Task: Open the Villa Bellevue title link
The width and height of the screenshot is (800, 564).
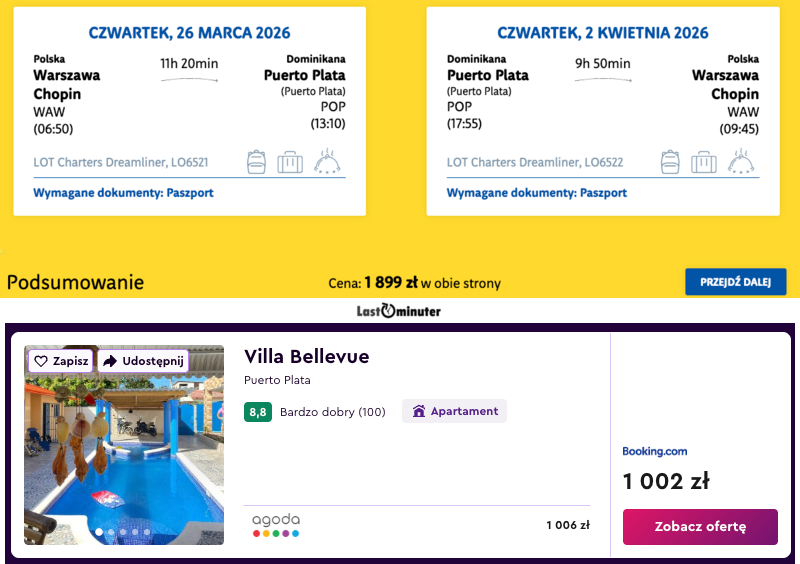Action: click(306, 357)
